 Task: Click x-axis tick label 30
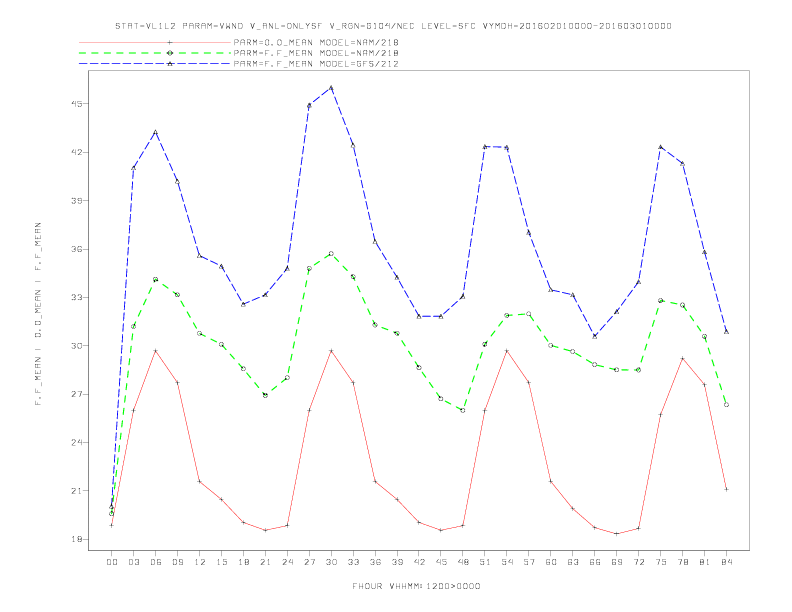pos(331,562)
